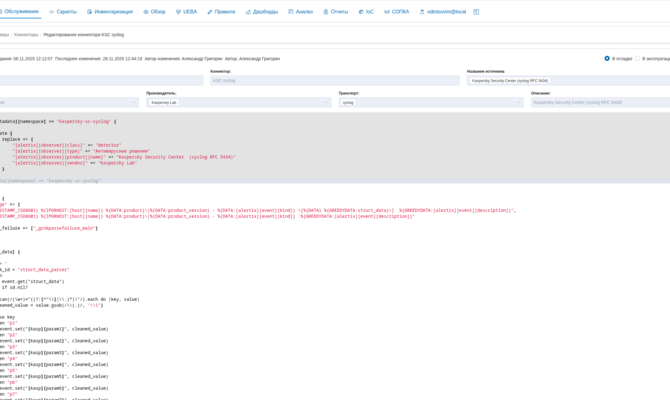
Task: Click the chart icon beside Дашборды
Action: tap(248, 12)
